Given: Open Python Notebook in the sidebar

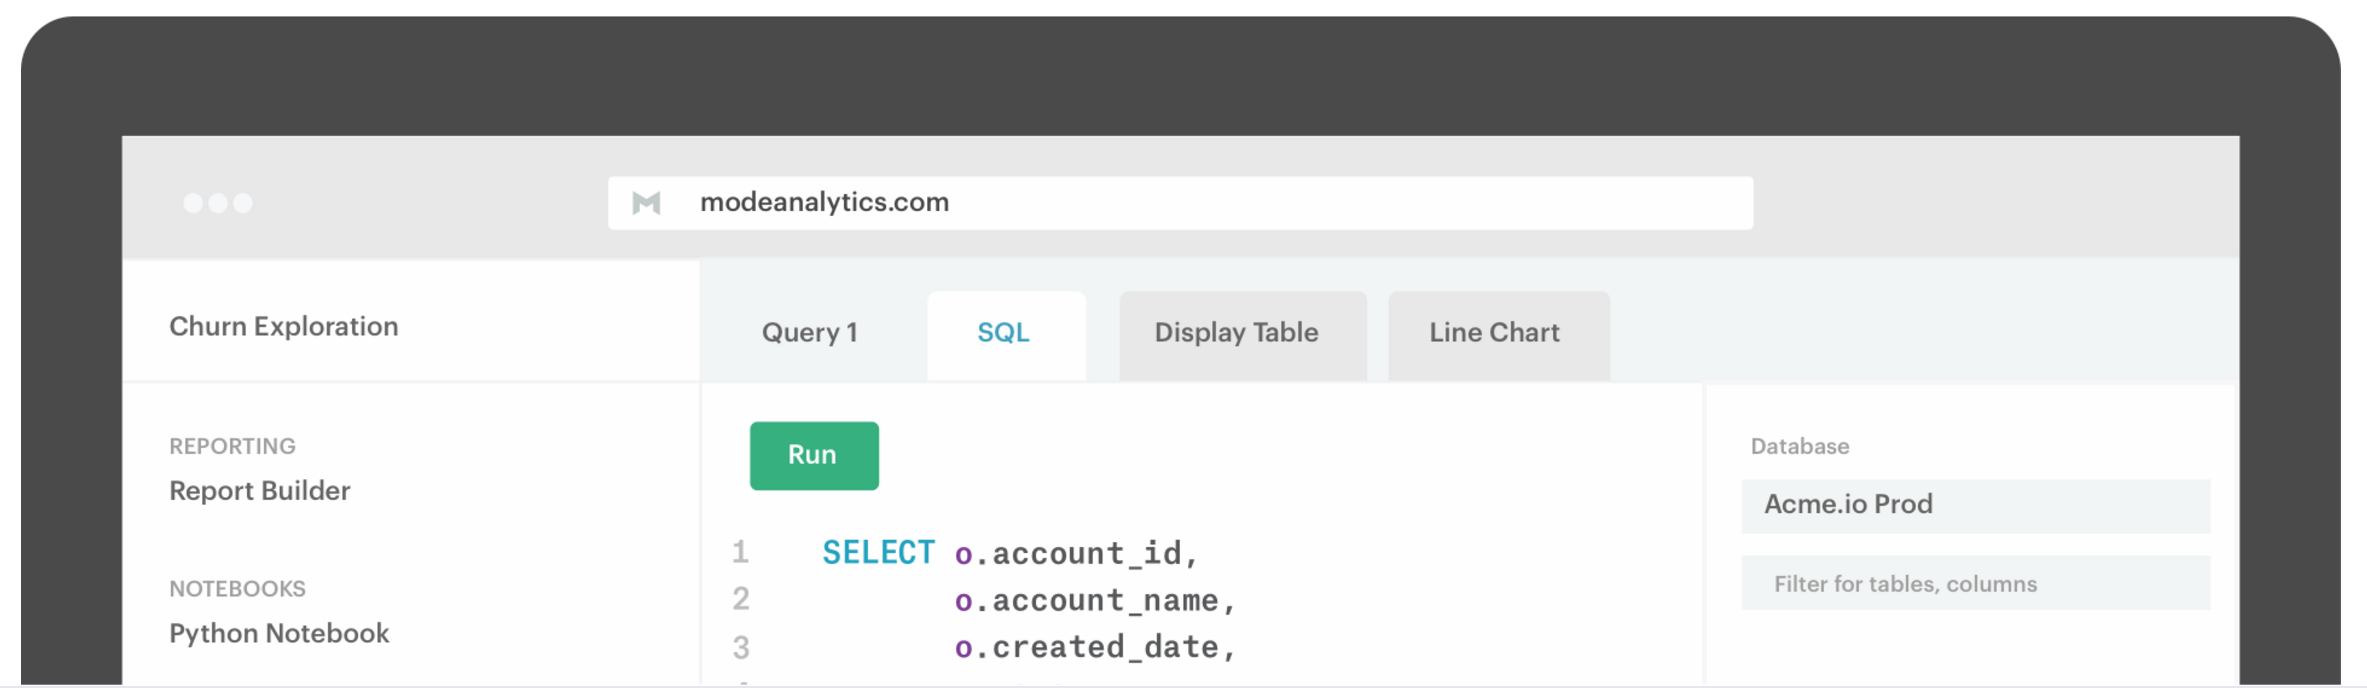Looking at the screenshot, I should (x=279, y=634).
